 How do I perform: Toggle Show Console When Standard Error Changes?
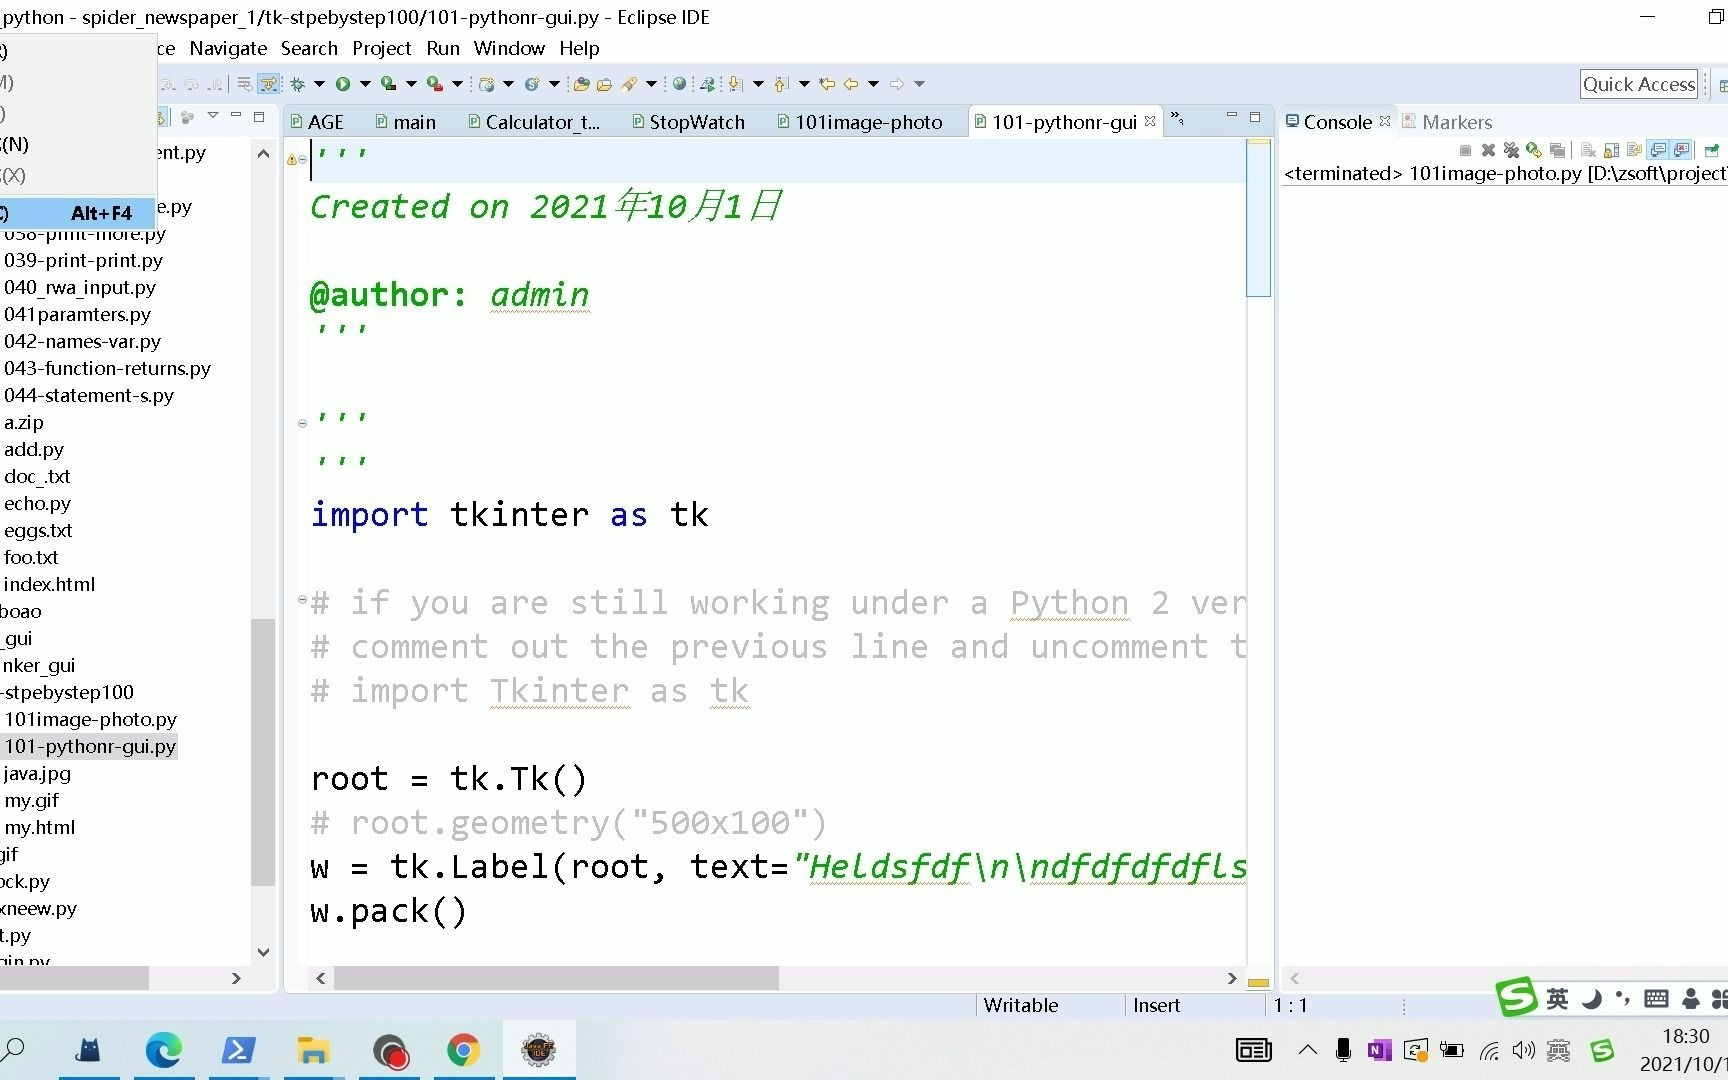coord(1682,150)
